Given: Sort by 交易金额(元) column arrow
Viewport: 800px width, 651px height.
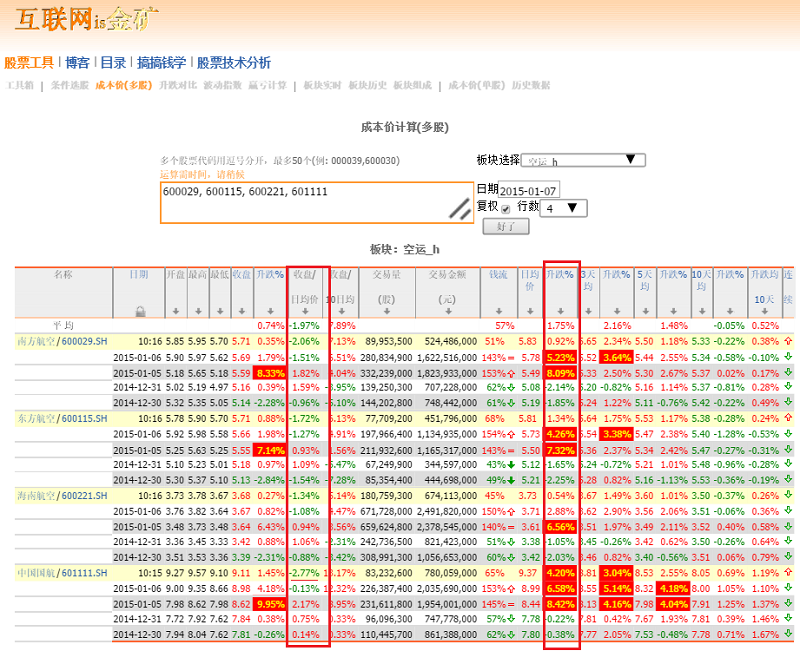Looking at the screenshot, I should tap(448, 311).
